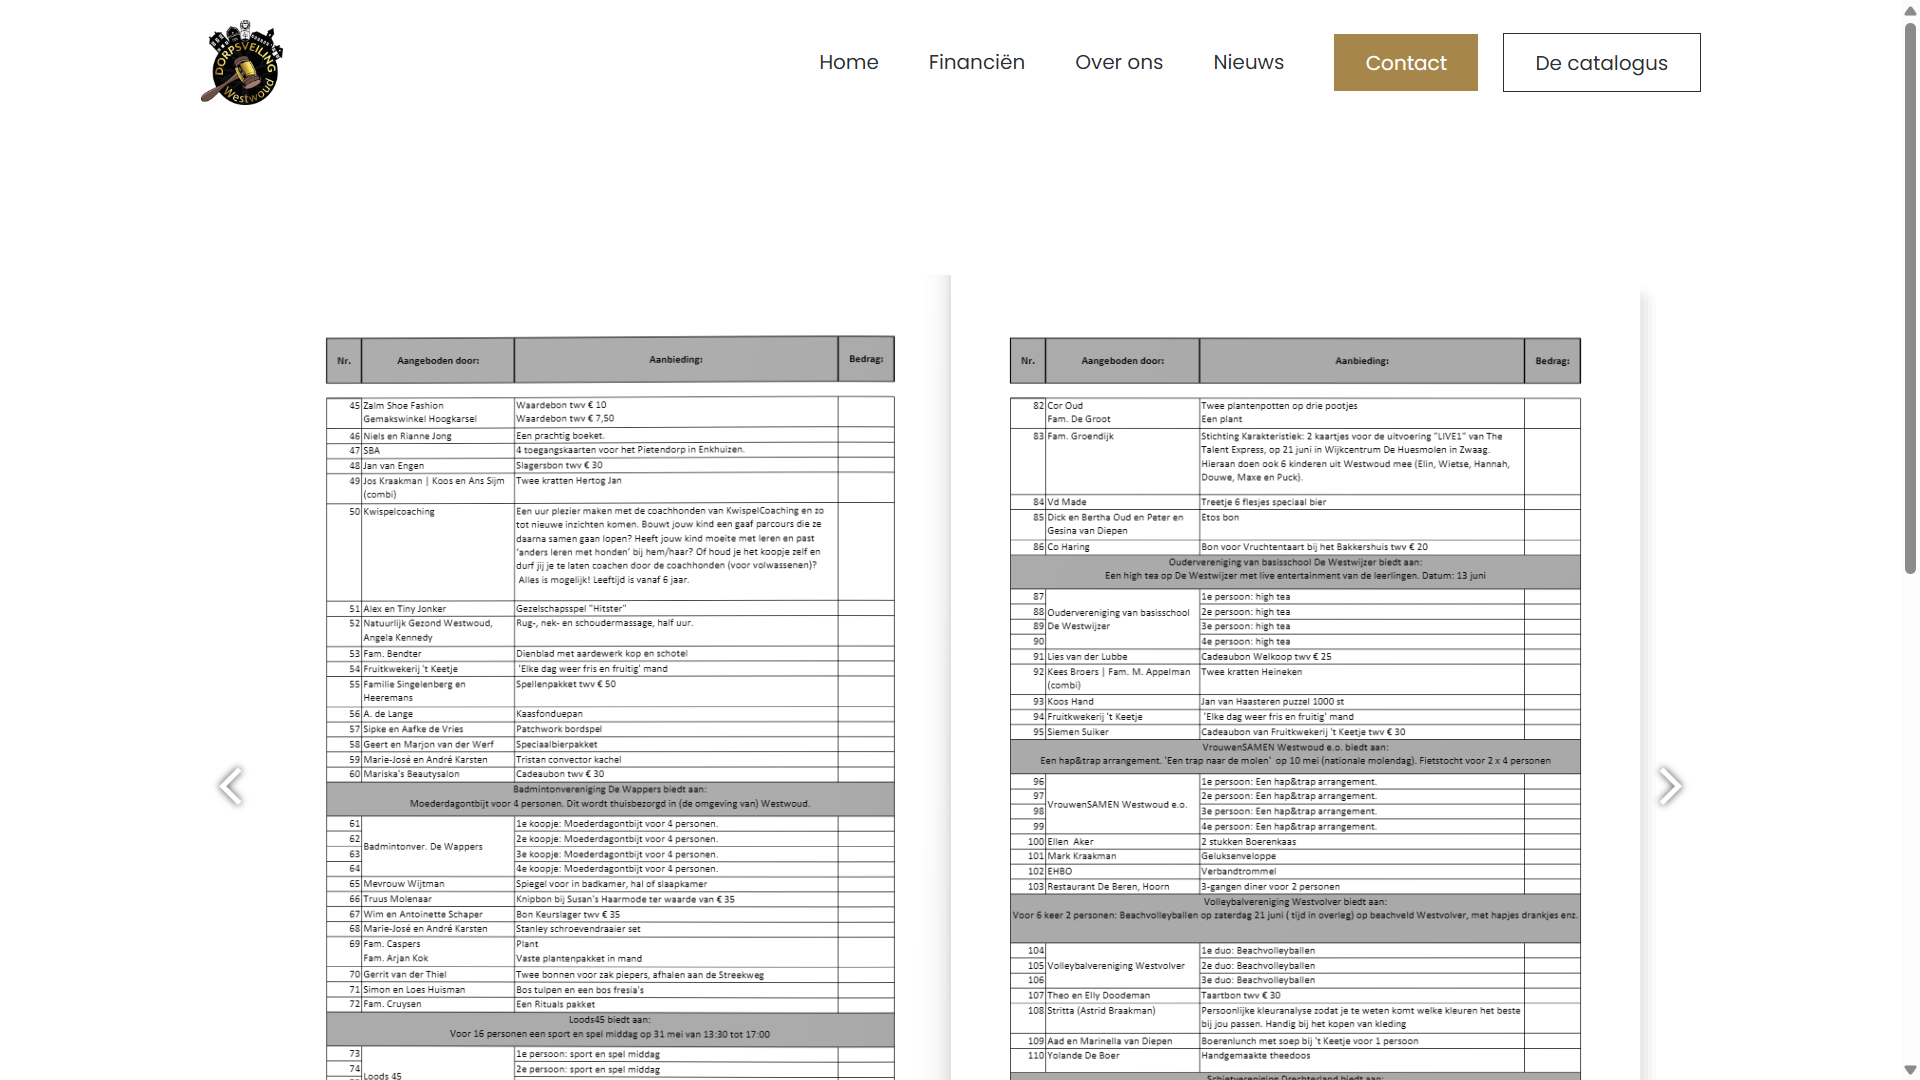The height and width of the screenshot is (1080, 1920).
Task: Click Kwispelcoaching entry number 50
Action: 398,512
